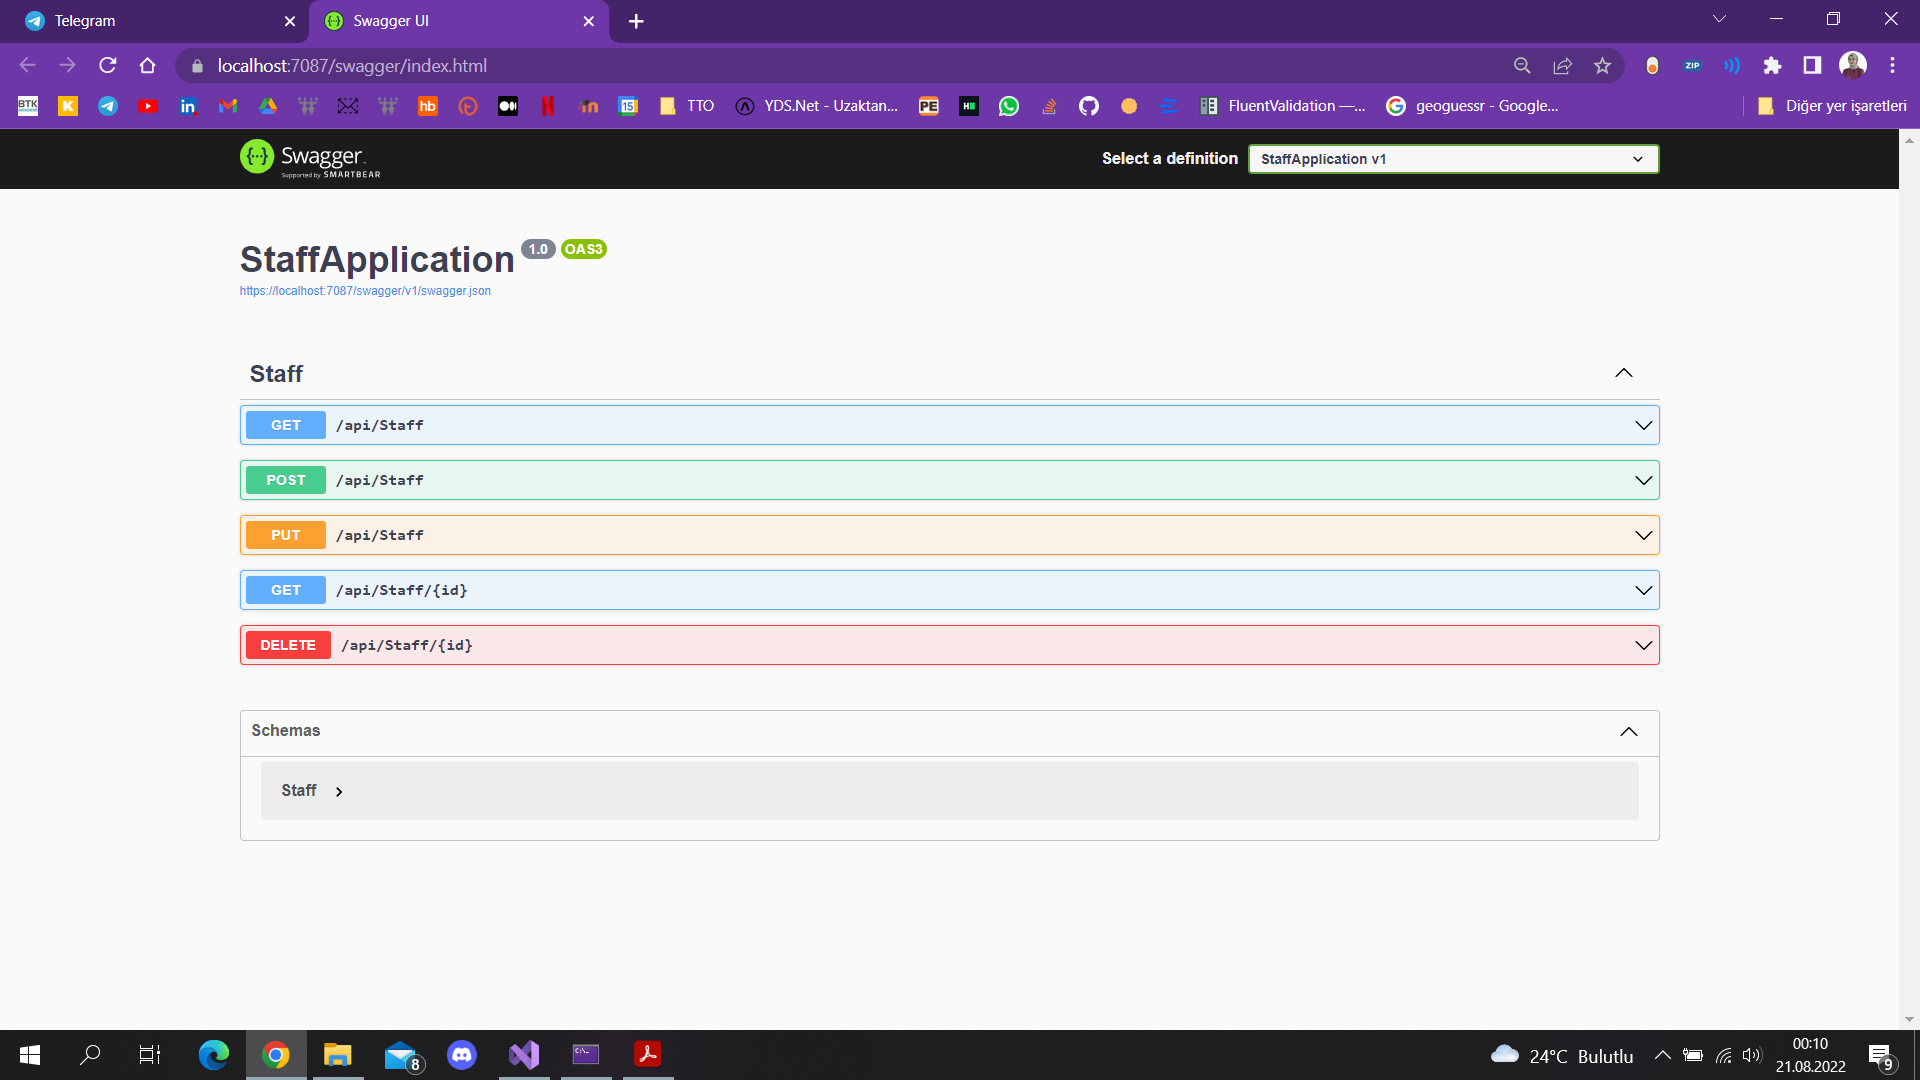Click the green POST method button
Image resolution: width=1920 pixels, height=1080 pixels.
286,480
